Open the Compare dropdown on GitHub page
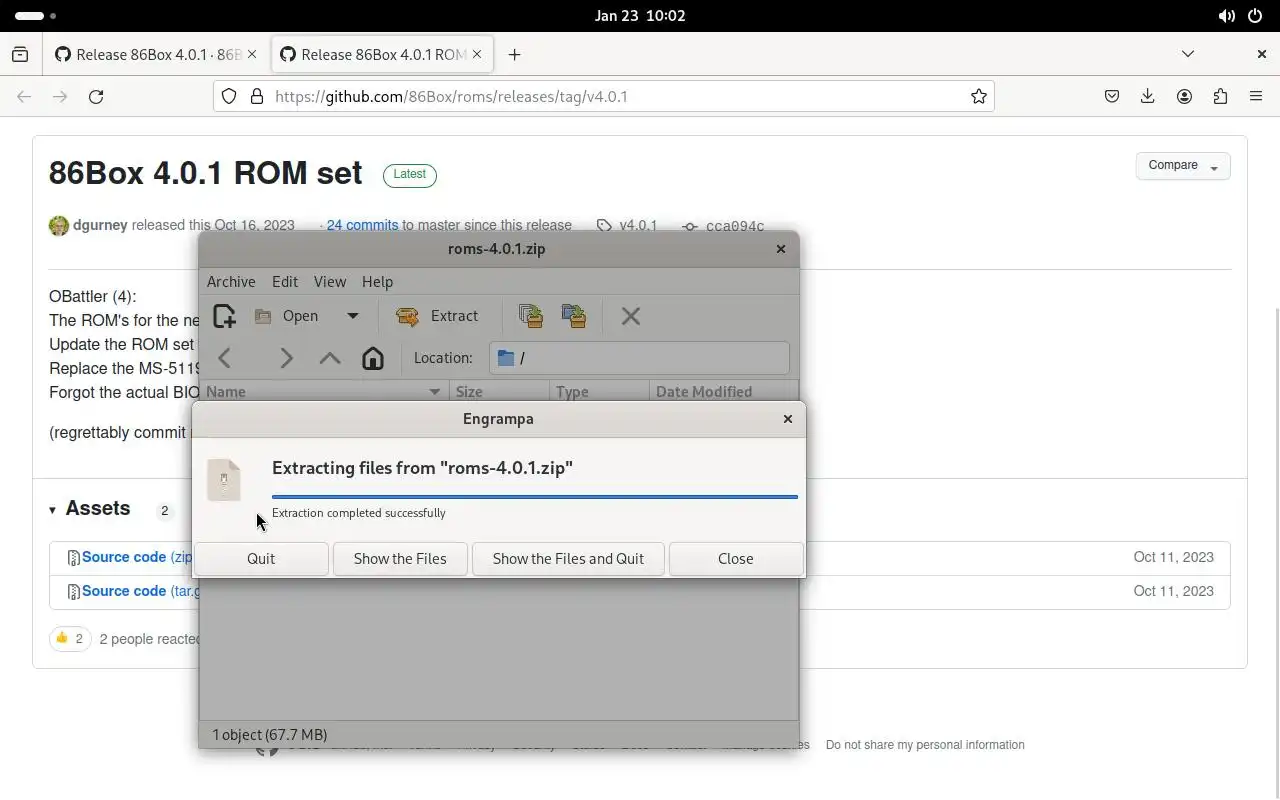The width and height of the screenshot is (1280, 800). point(1183,166)
